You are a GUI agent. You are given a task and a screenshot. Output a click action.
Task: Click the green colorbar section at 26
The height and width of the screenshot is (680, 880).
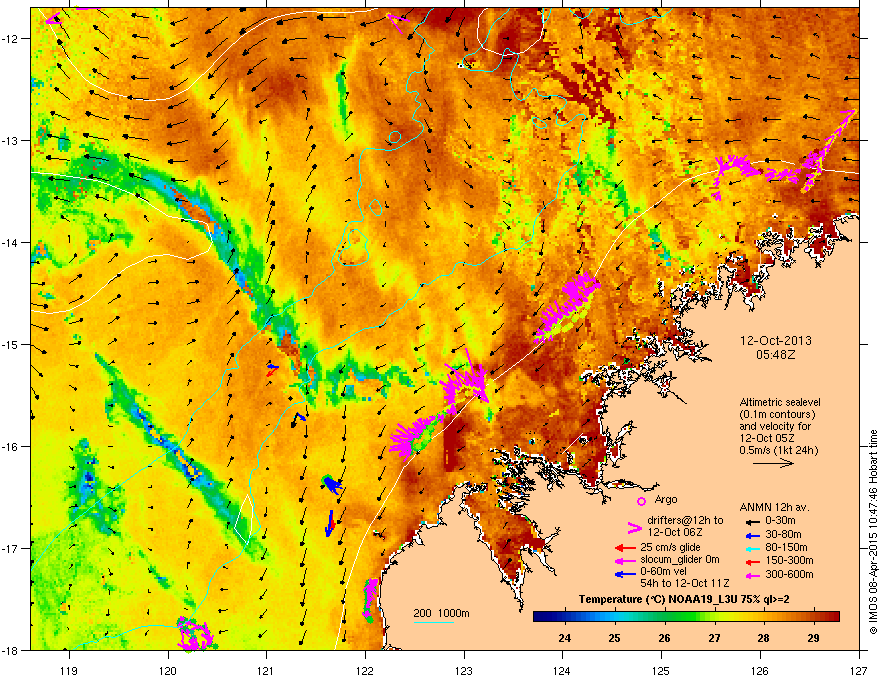tap(664, 617)
